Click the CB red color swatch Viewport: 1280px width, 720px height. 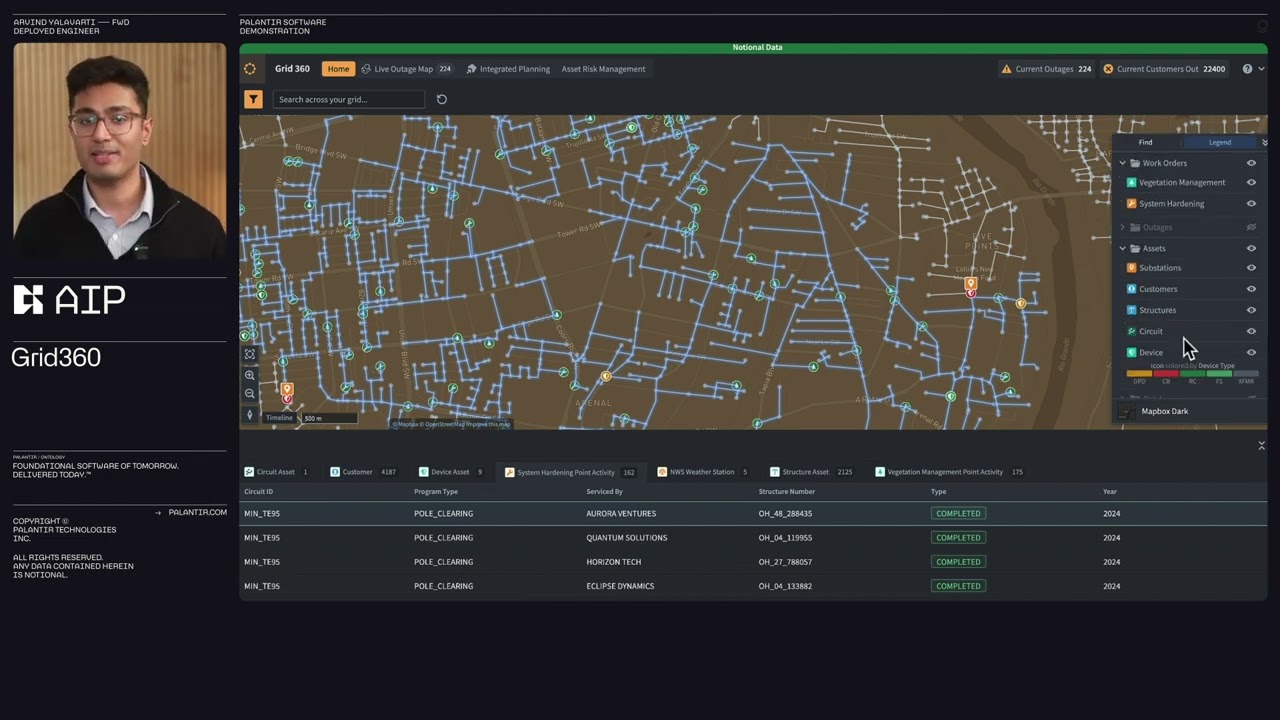point(1166,374)
